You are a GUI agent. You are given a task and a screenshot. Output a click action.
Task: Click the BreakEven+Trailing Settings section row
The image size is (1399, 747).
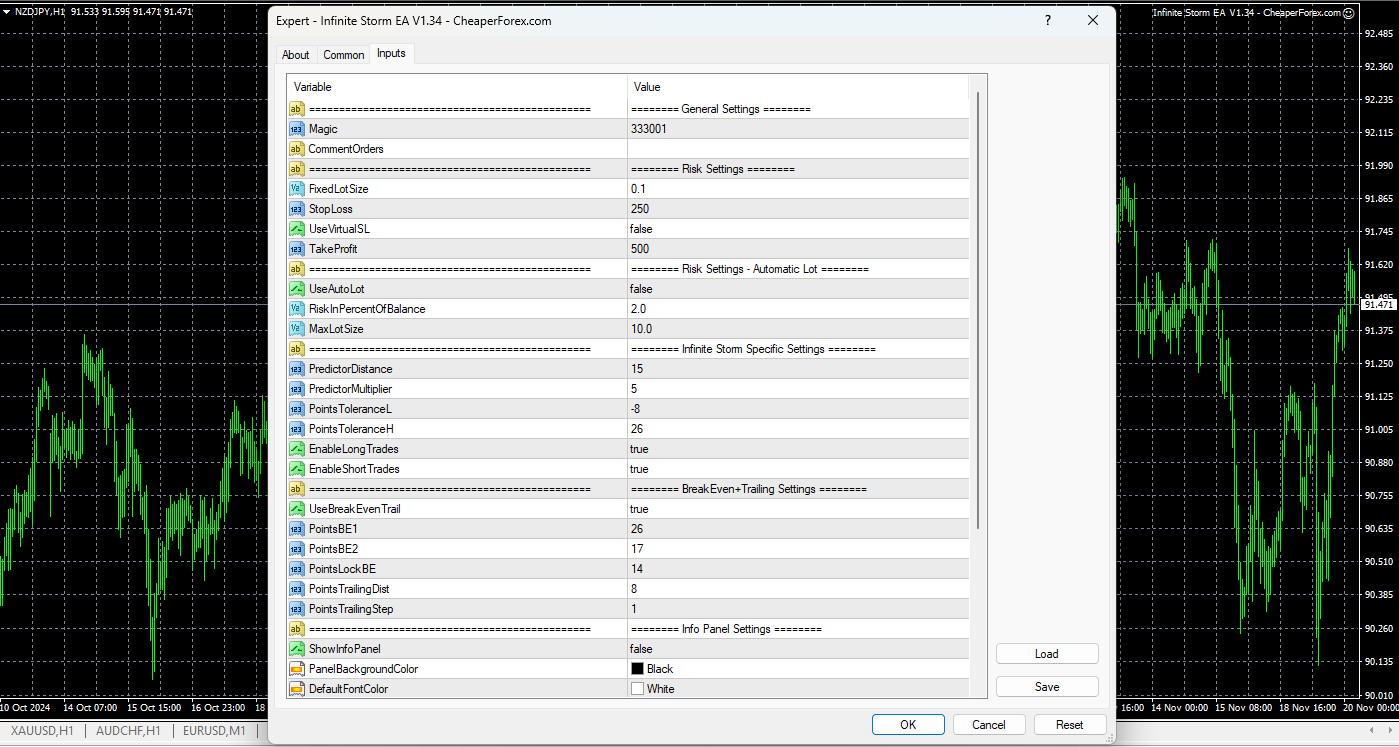click(x=628, y=489)
